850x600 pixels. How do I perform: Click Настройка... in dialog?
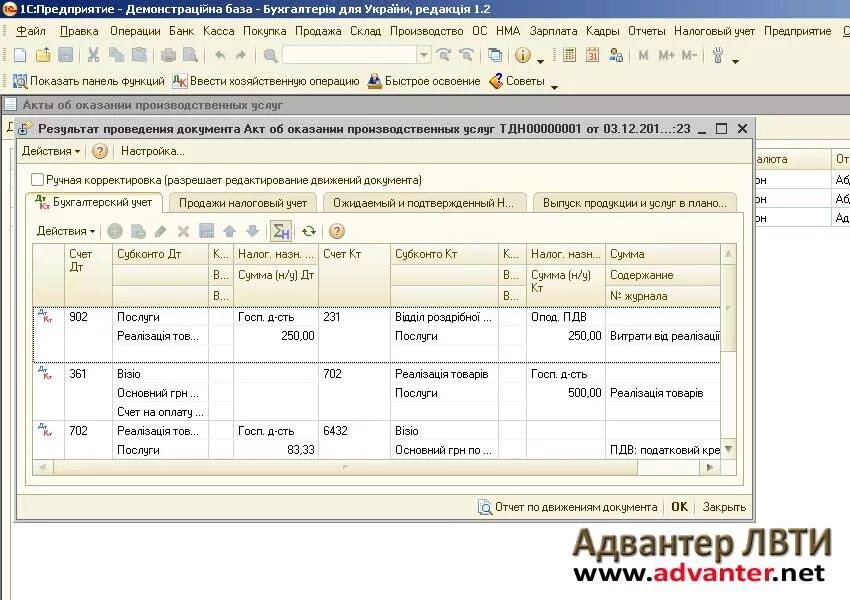click(x=152, y=151)
